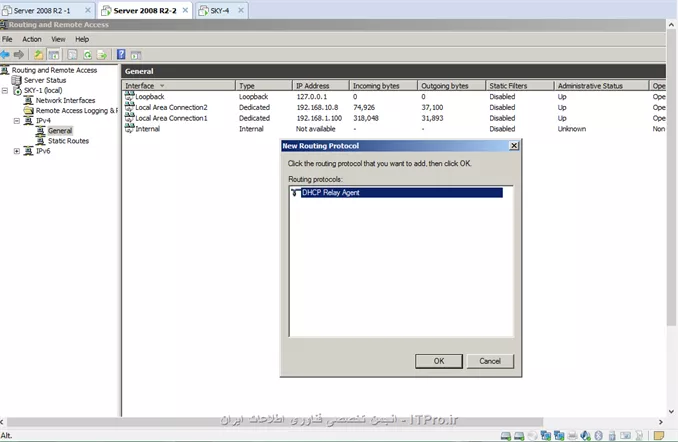Click the Properties toolbar icon next to Refresh
678x442 pixels.
[x=72, y=54]
